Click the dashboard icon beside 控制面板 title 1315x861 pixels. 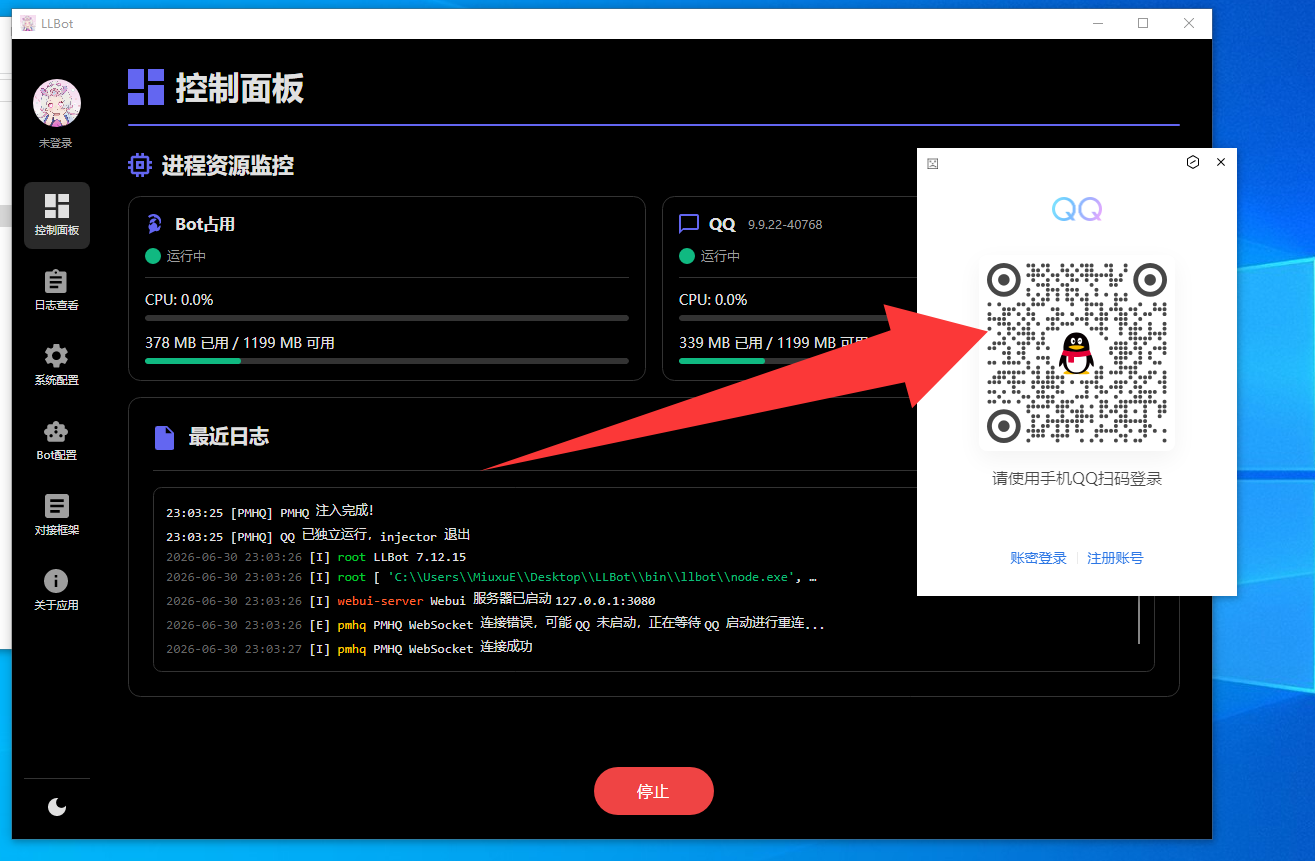pyautogui.click(x=146, y=87)
